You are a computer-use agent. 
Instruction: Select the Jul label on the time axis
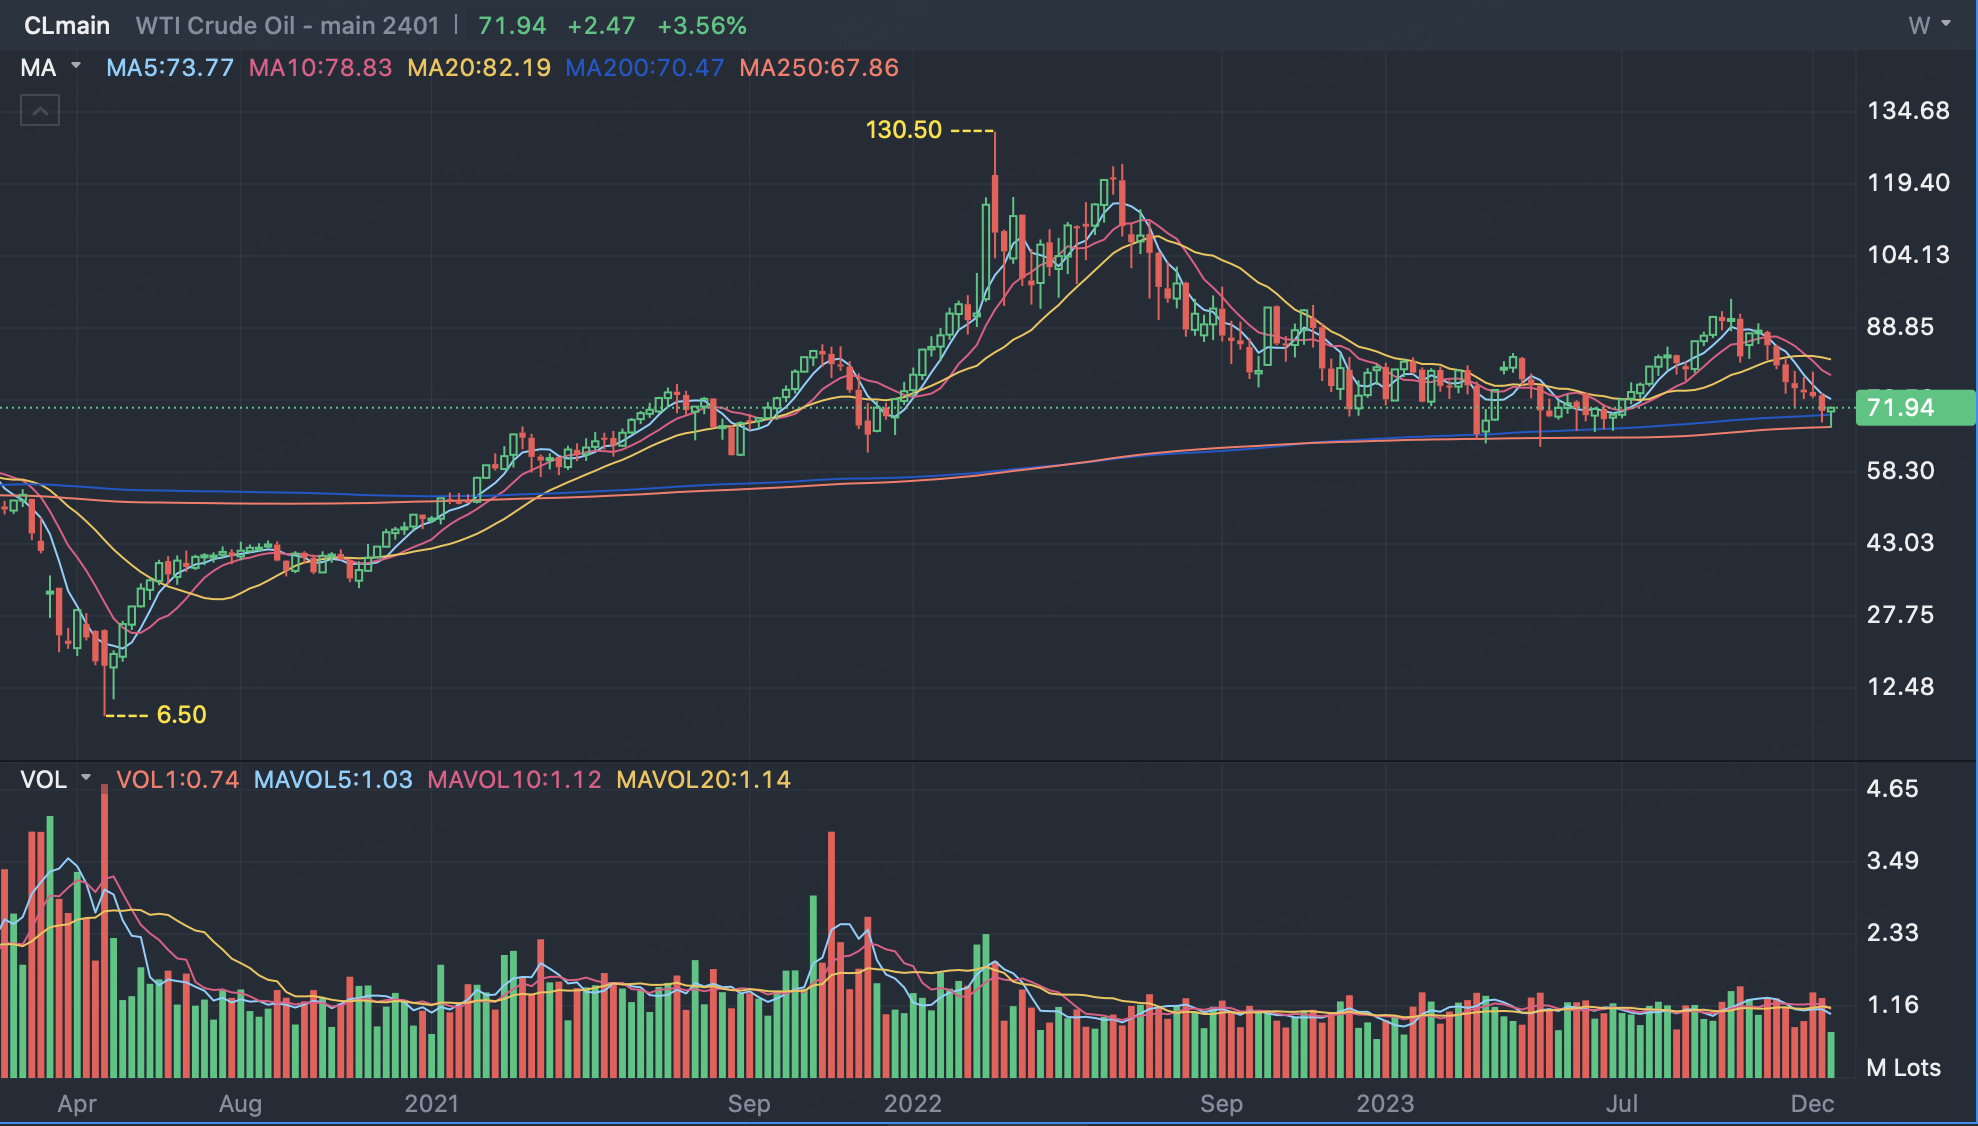click(1621, 1104)
